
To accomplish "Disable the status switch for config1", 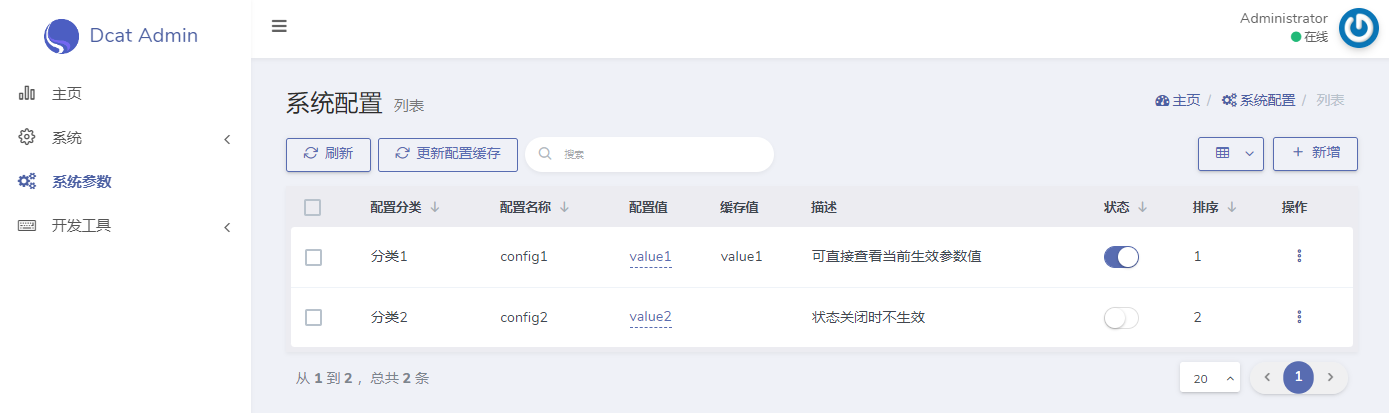I will pyautogui.click(x=1121, y=257).
